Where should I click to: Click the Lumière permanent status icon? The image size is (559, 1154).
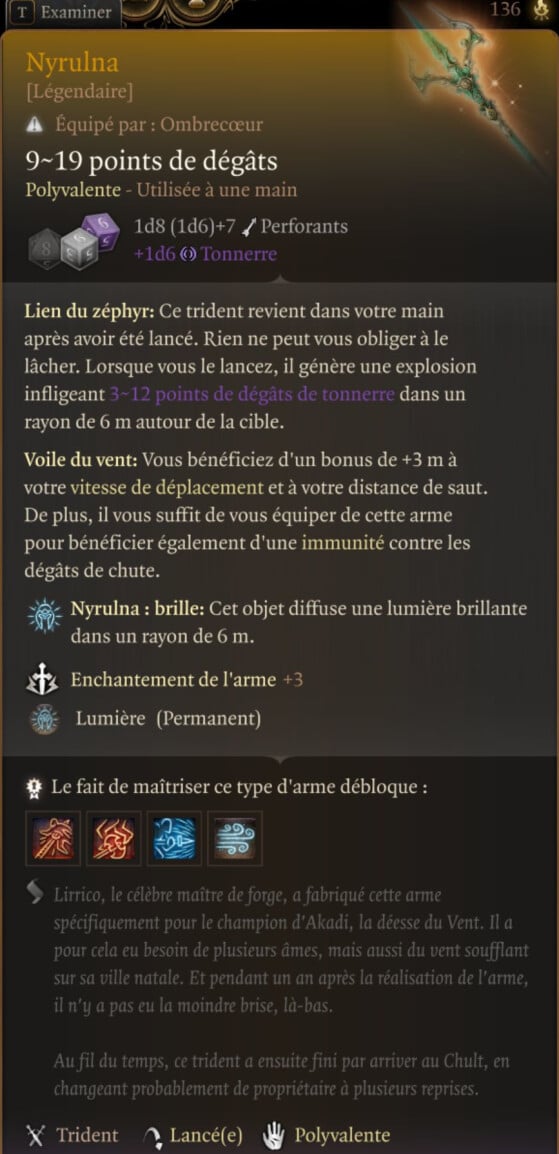point(44,719)
